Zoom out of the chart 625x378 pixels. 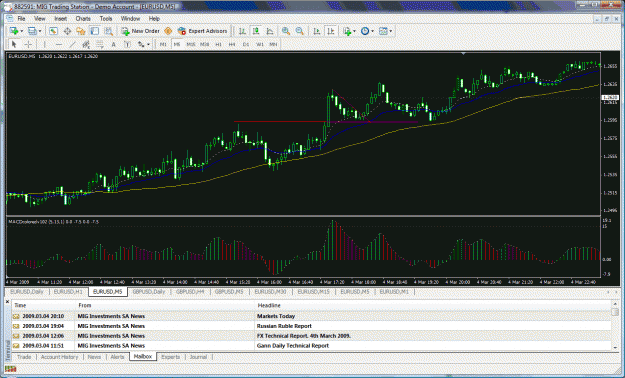pos(300,31)
